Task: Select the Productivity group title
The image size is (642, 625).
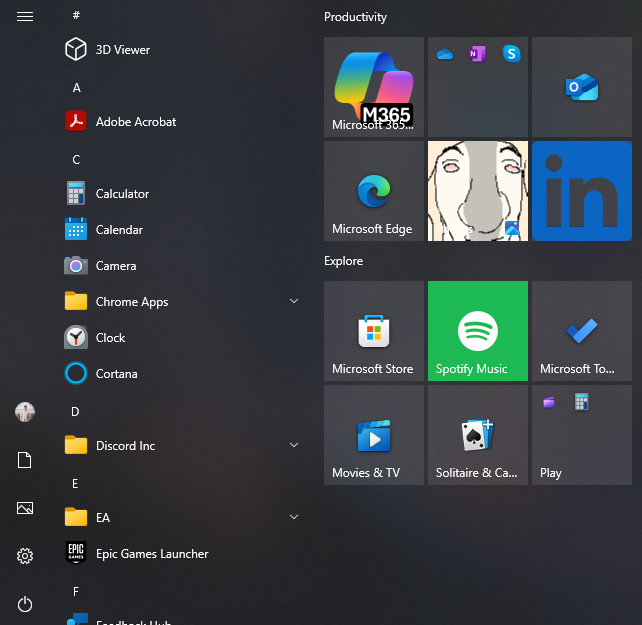Action: [355, 17]
